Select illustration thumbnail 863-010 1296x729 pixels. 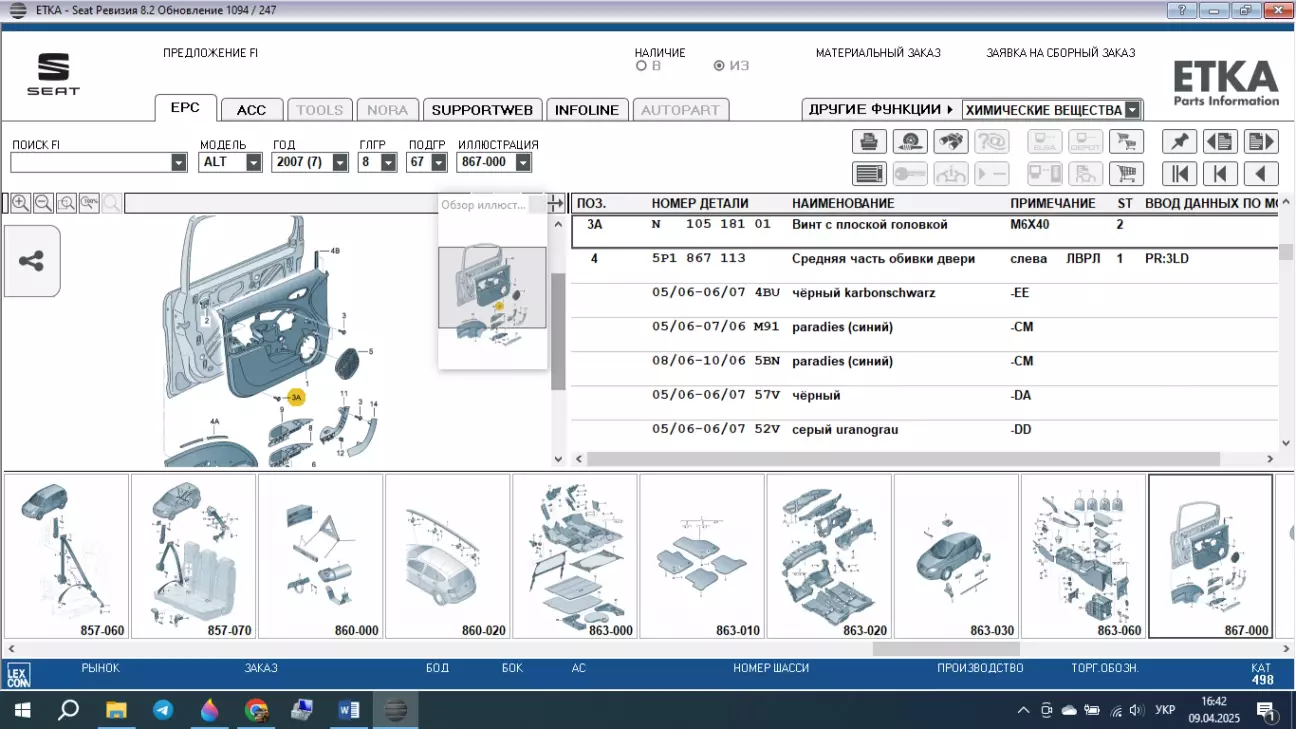click(702, 556)
